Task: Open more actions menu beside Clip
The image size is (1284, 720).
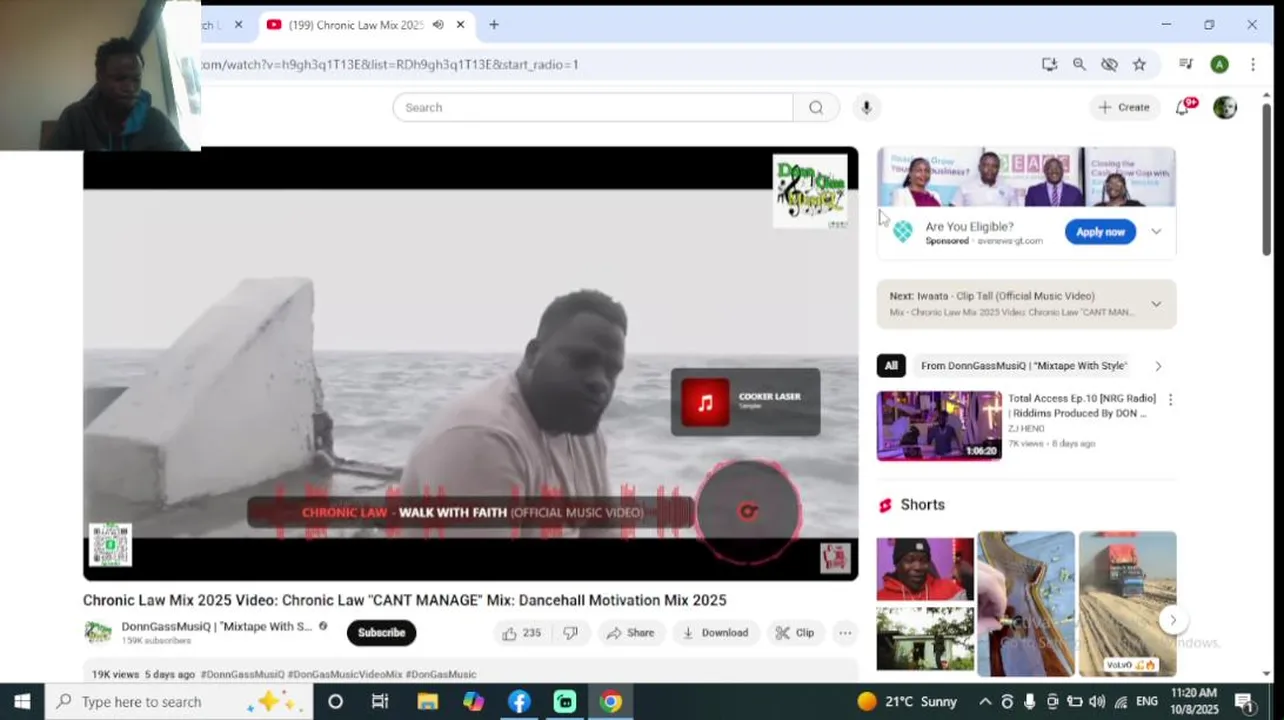Action: (x=845, y=633)
